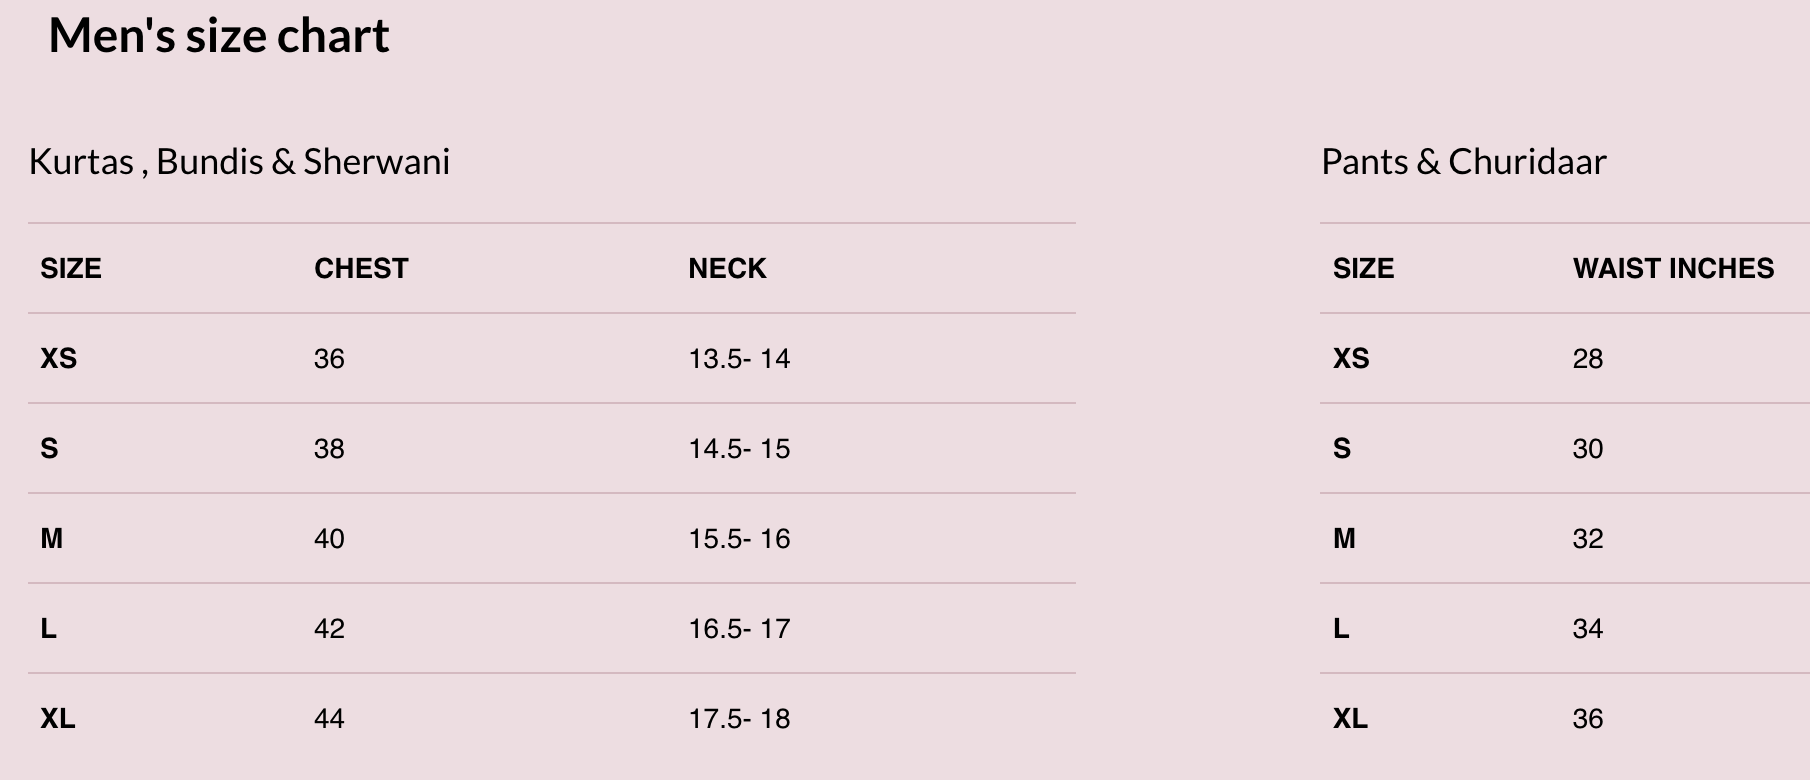Click neck value 13.5- 14

(739, 358)
